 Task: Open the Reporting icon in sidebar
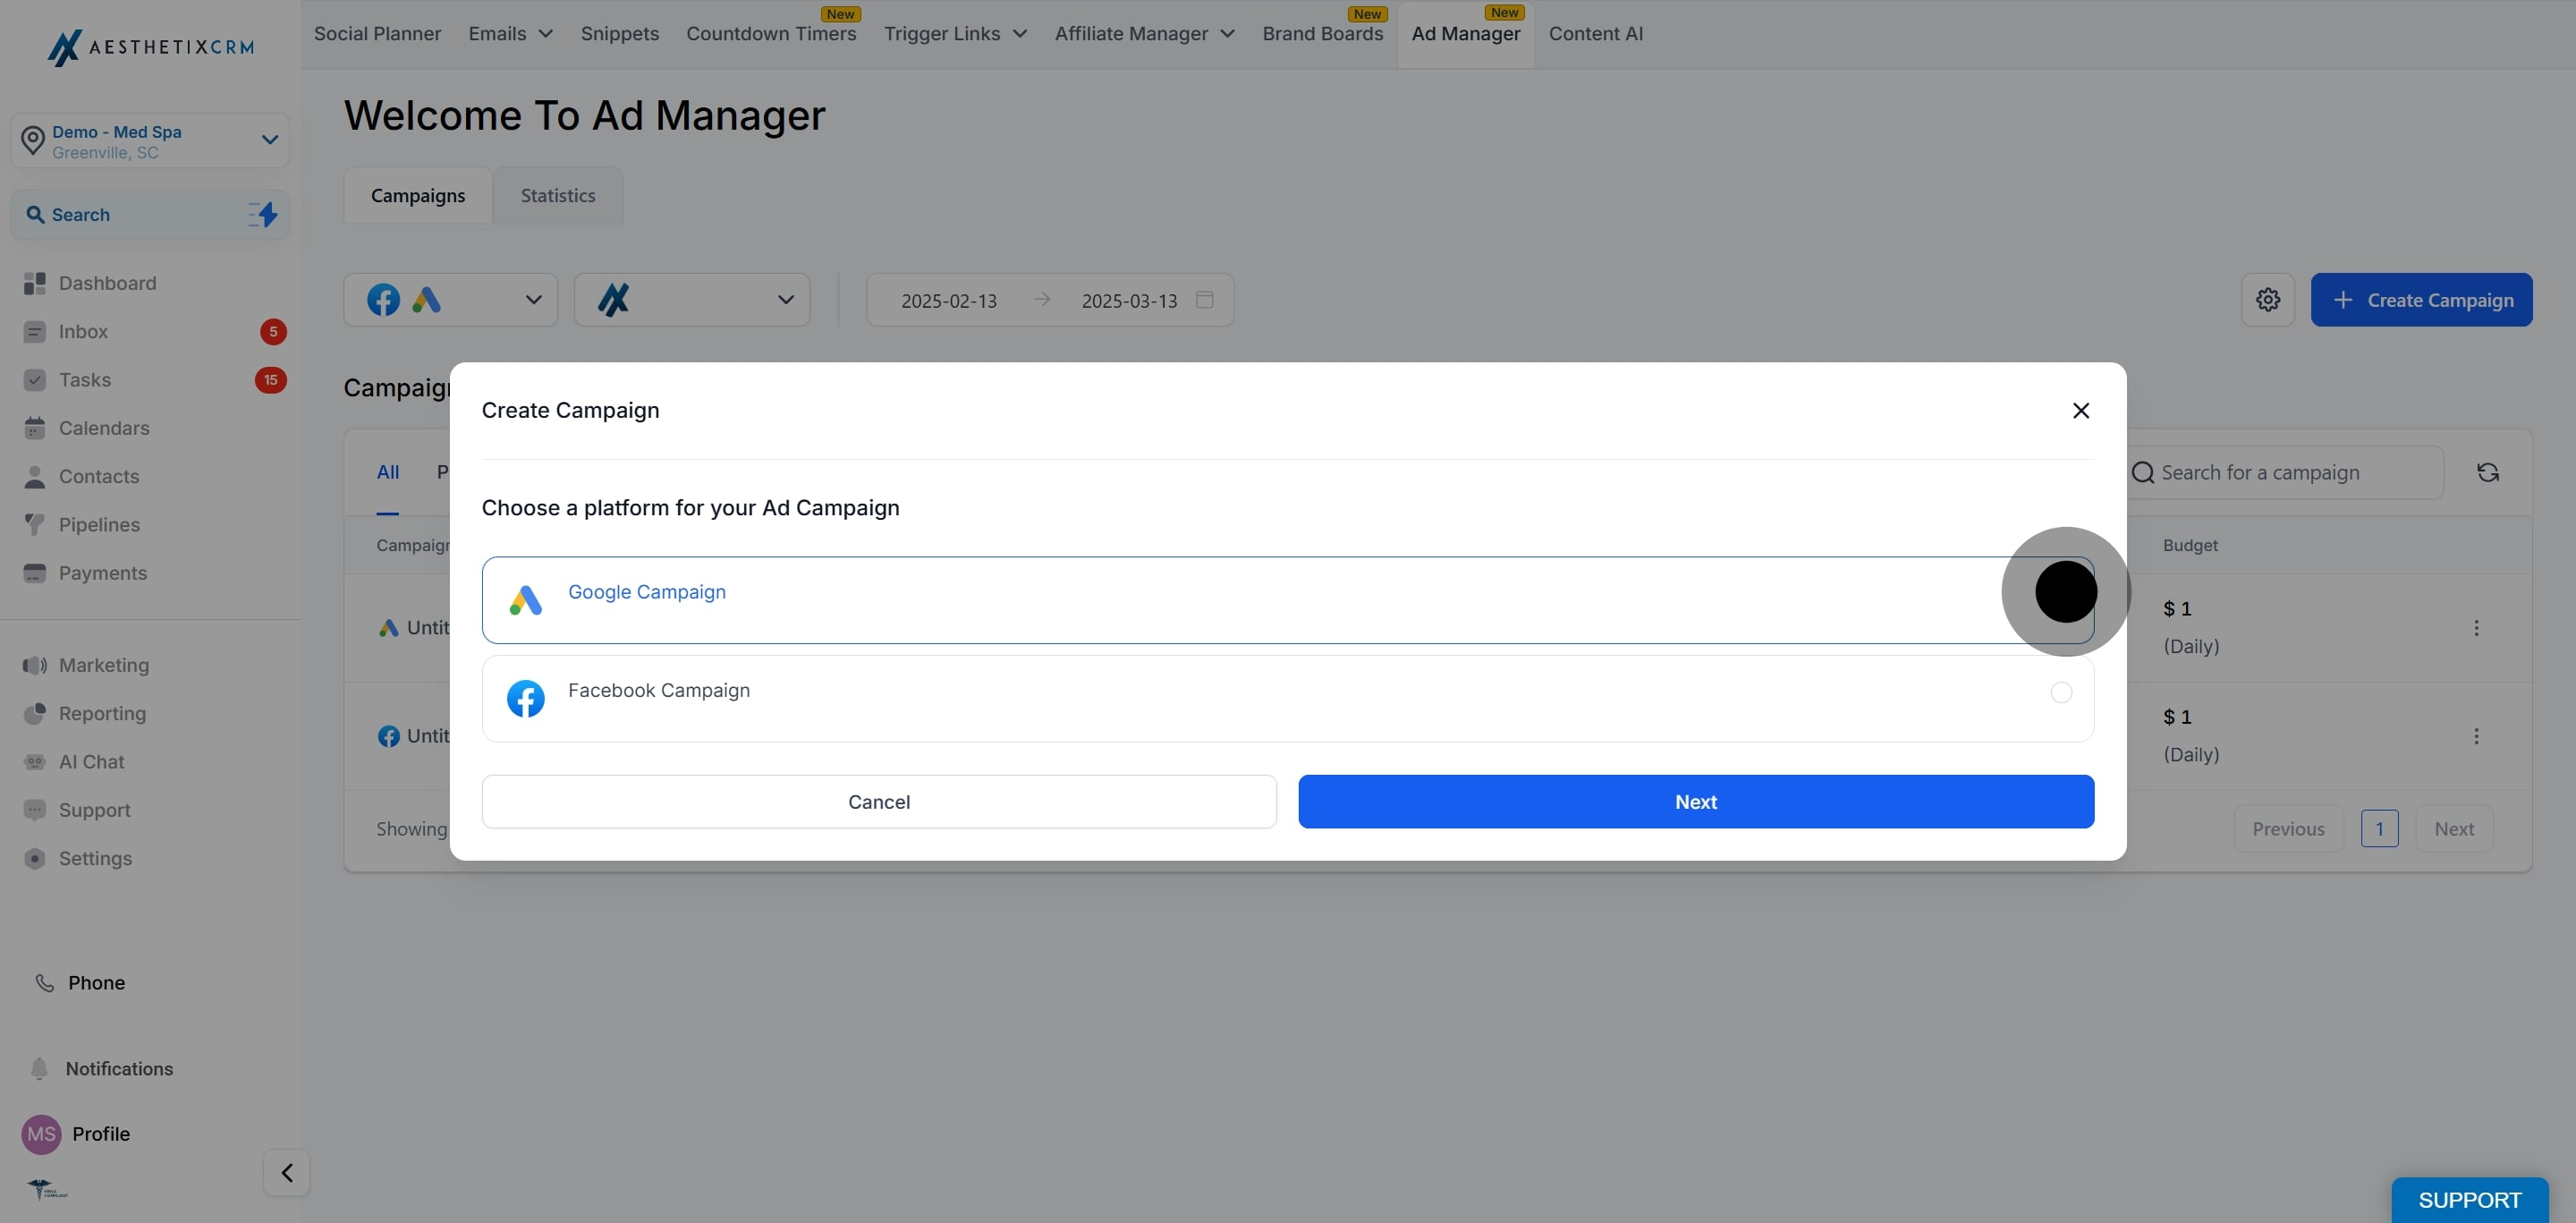click(x=35, y=713)
